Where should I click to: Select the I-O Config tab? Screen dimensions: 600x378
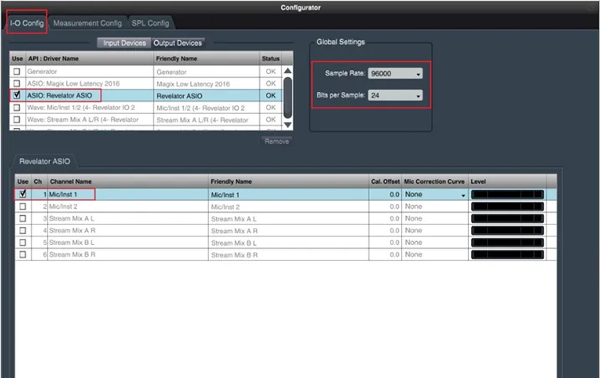(x=27, y=23)
